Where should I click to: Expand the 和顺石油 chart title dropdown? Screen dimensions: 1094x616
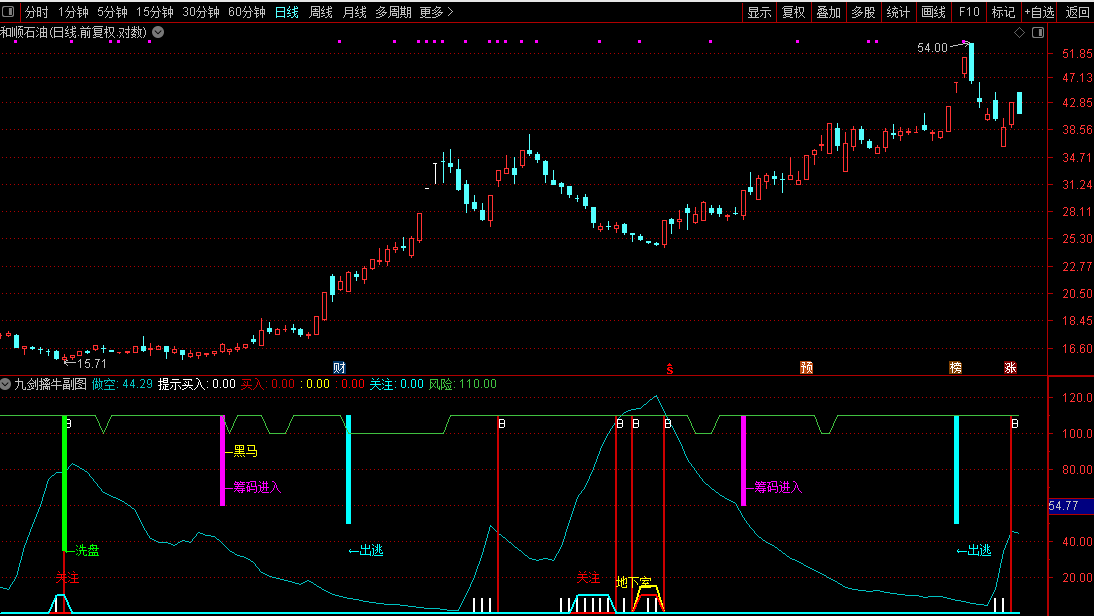coord(158,33)
